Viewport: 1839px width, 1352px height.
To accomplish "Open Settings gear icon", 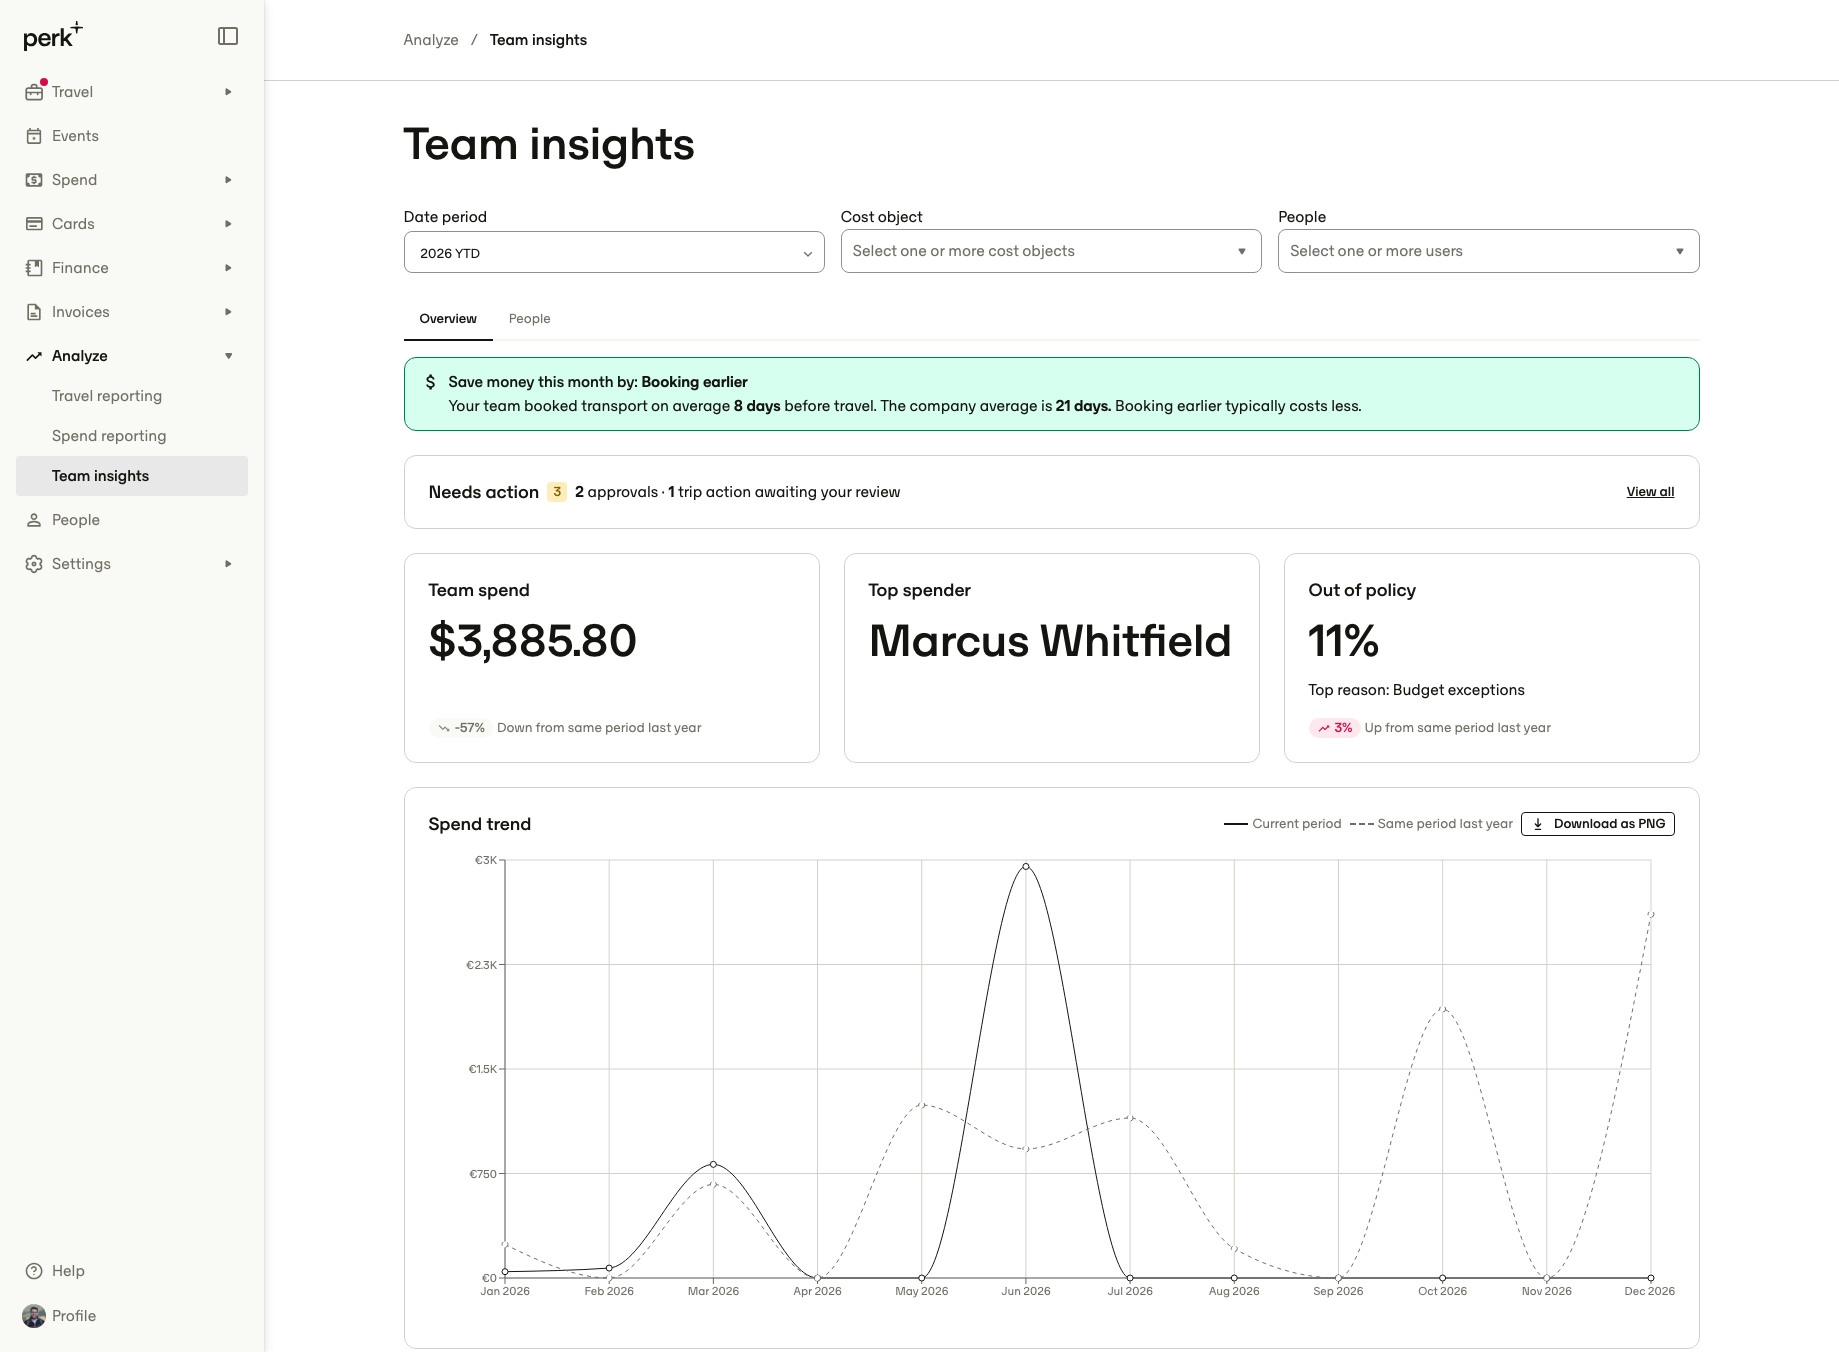I will [x=34, y=564].
